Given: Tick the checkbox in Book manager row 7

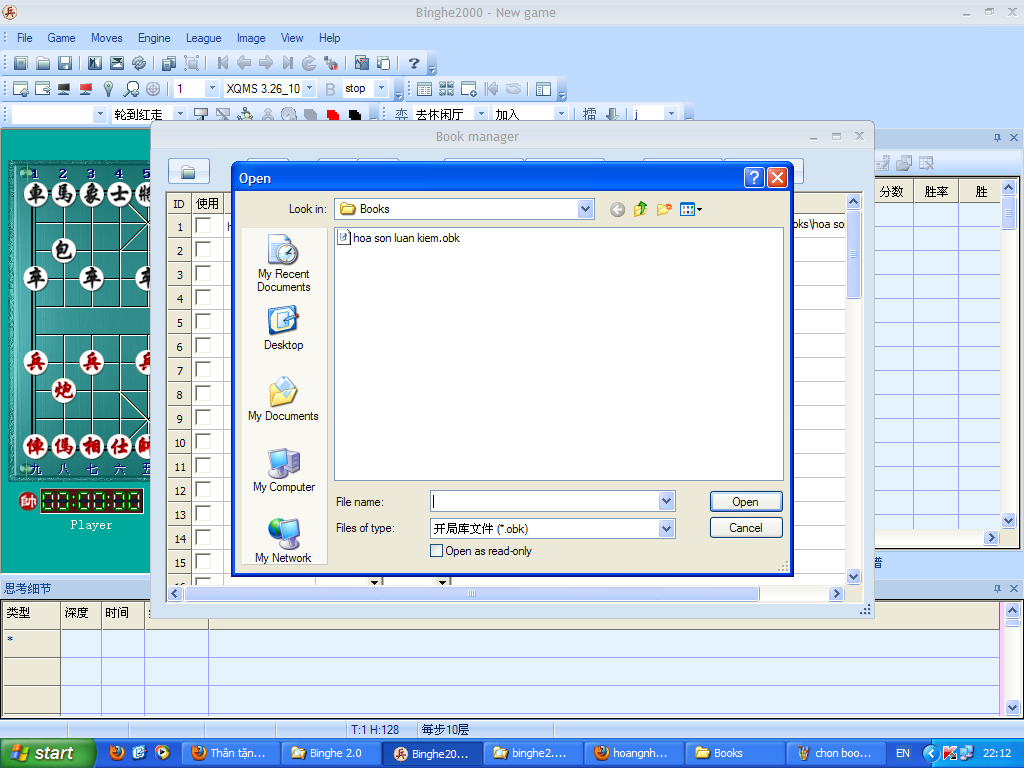Looking at the screenshot, I should tap(204, 369).
